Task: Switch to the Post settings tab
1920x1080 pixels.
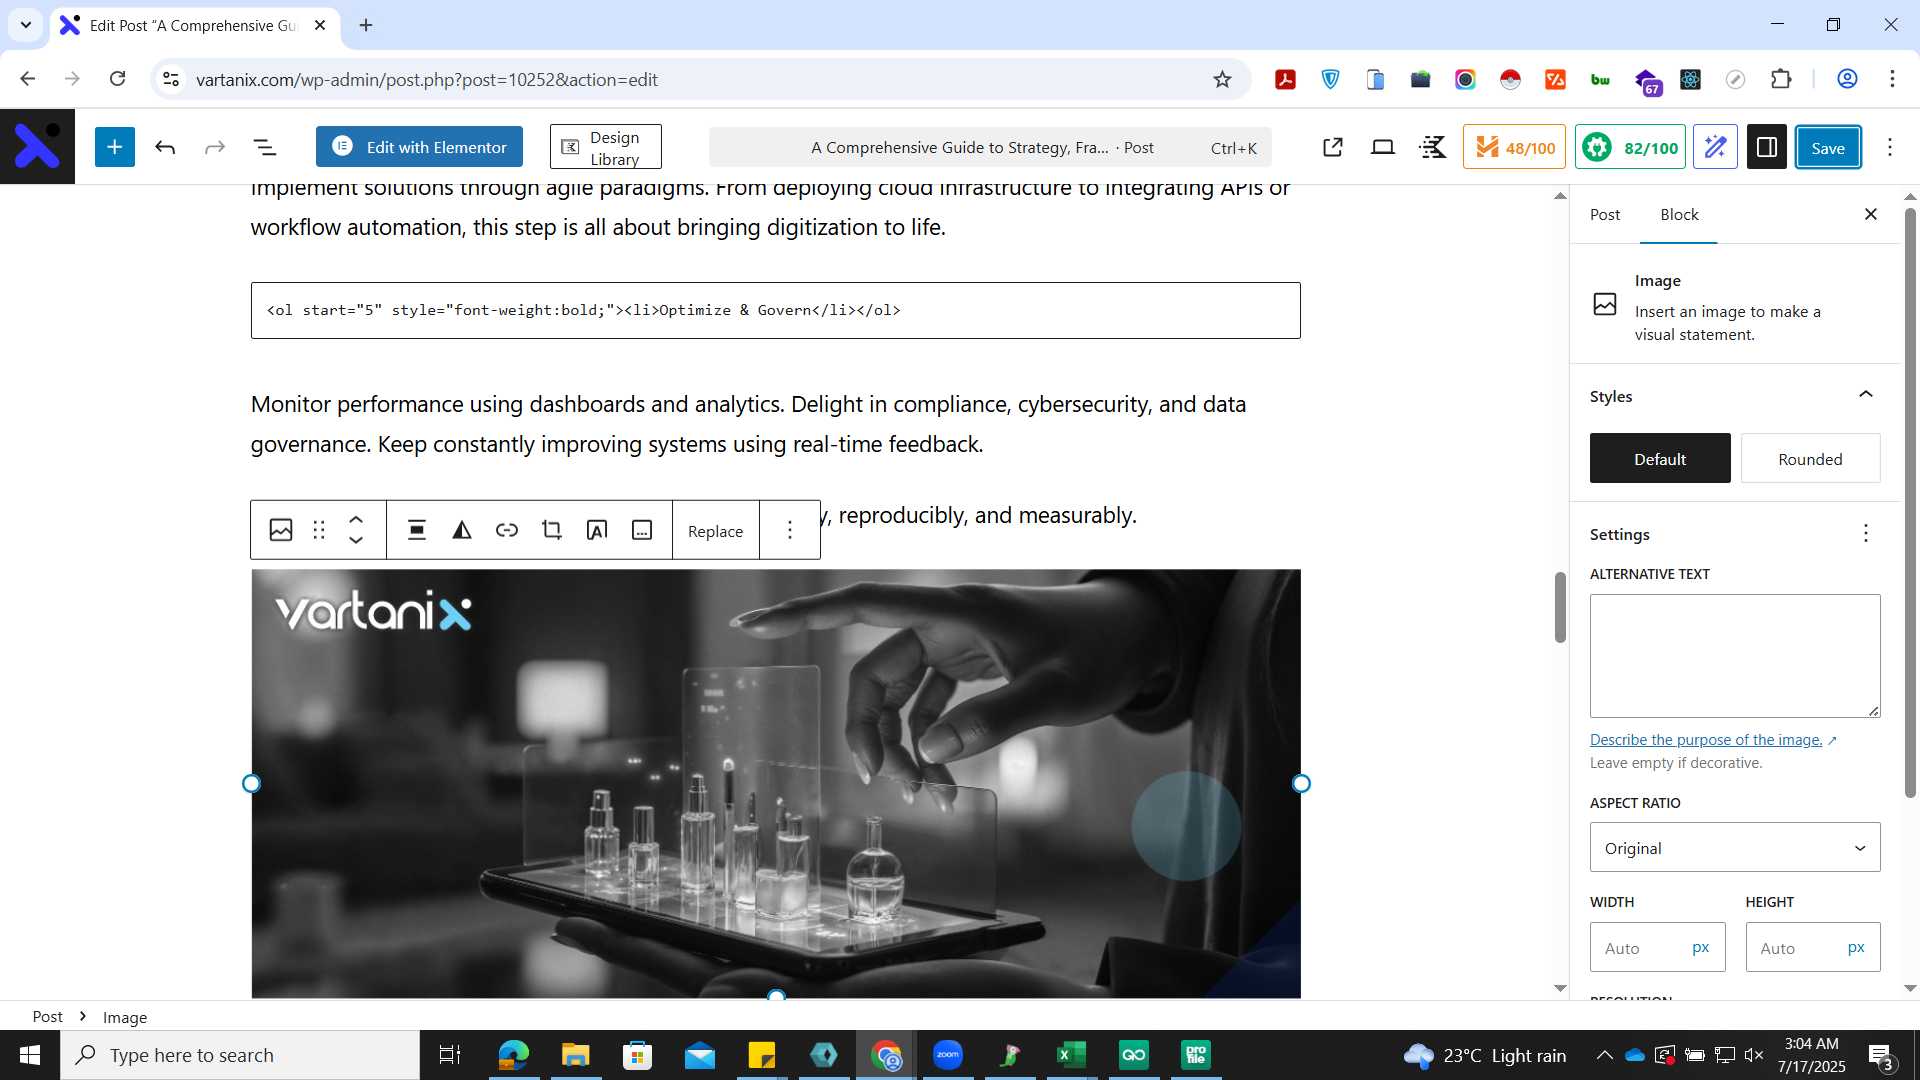Action: [1604, 214]
